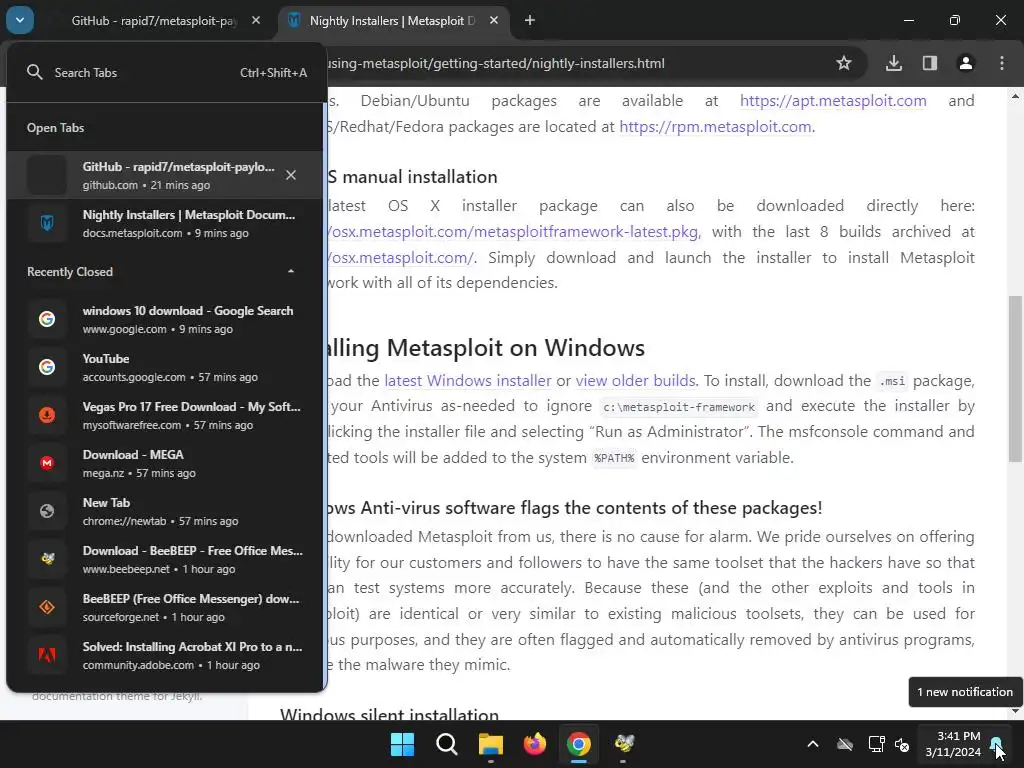
Task: Reopen Vegas Pro 17 Free Download tab
Action: (166, 415)
